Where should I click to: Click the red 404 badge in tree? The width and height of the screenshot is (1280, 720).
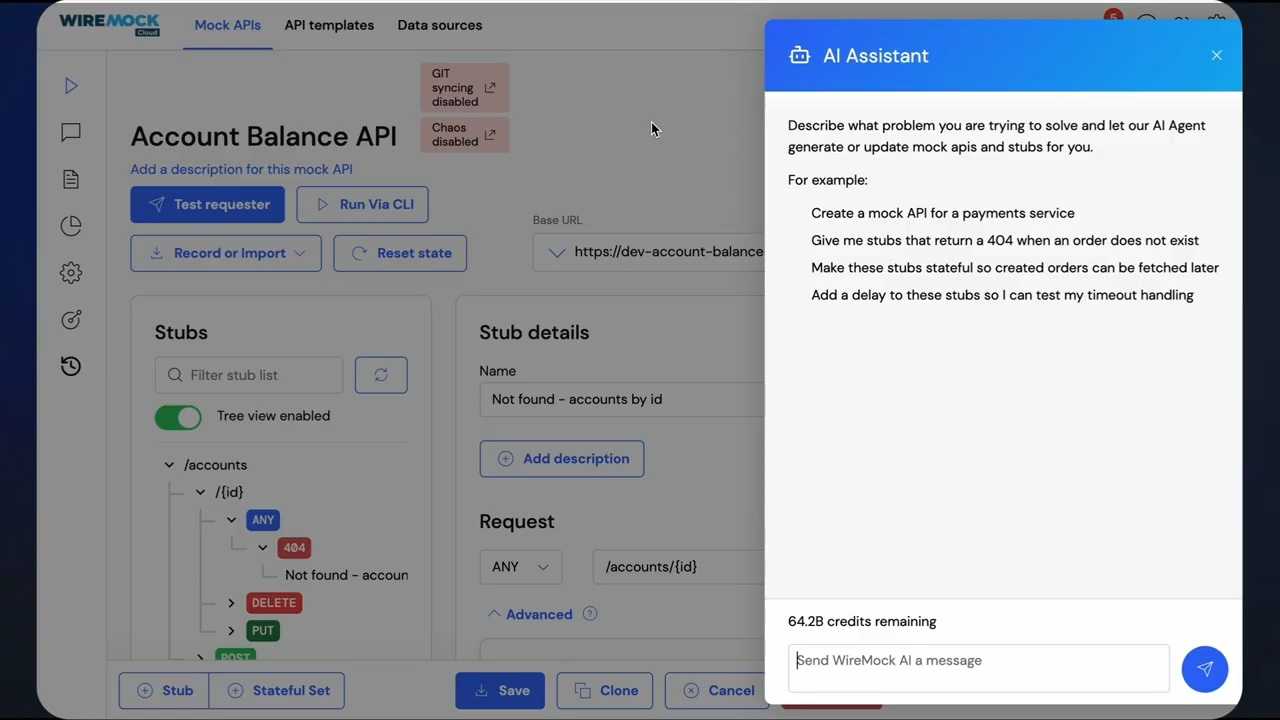click(x=294, y=548)
